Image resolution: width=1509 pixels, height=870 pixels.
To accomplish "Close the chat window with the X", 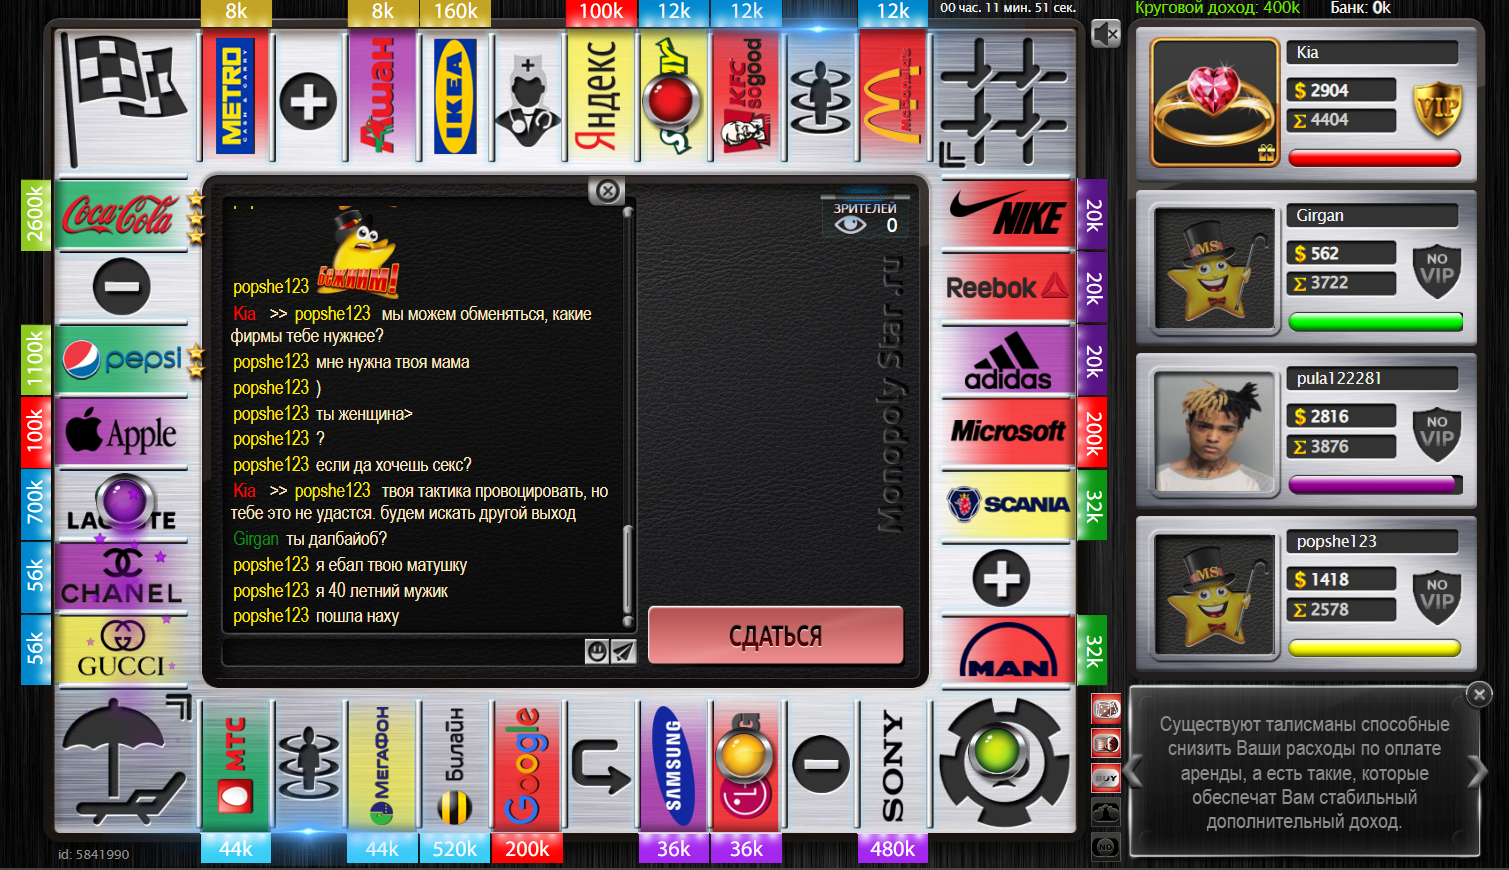I will click(x=607, y=190).
